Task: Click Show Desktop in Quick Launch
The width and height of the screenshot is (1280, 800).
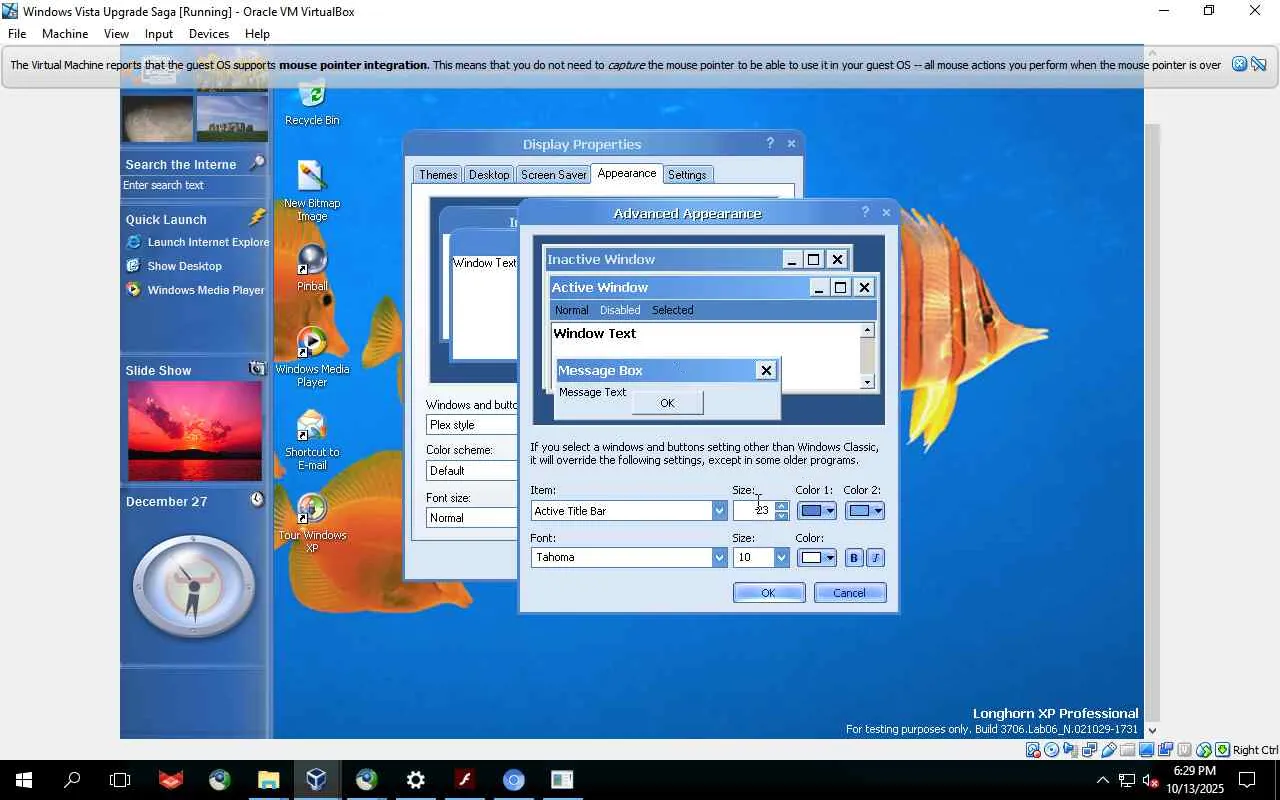Action: [x=174, y=266]
